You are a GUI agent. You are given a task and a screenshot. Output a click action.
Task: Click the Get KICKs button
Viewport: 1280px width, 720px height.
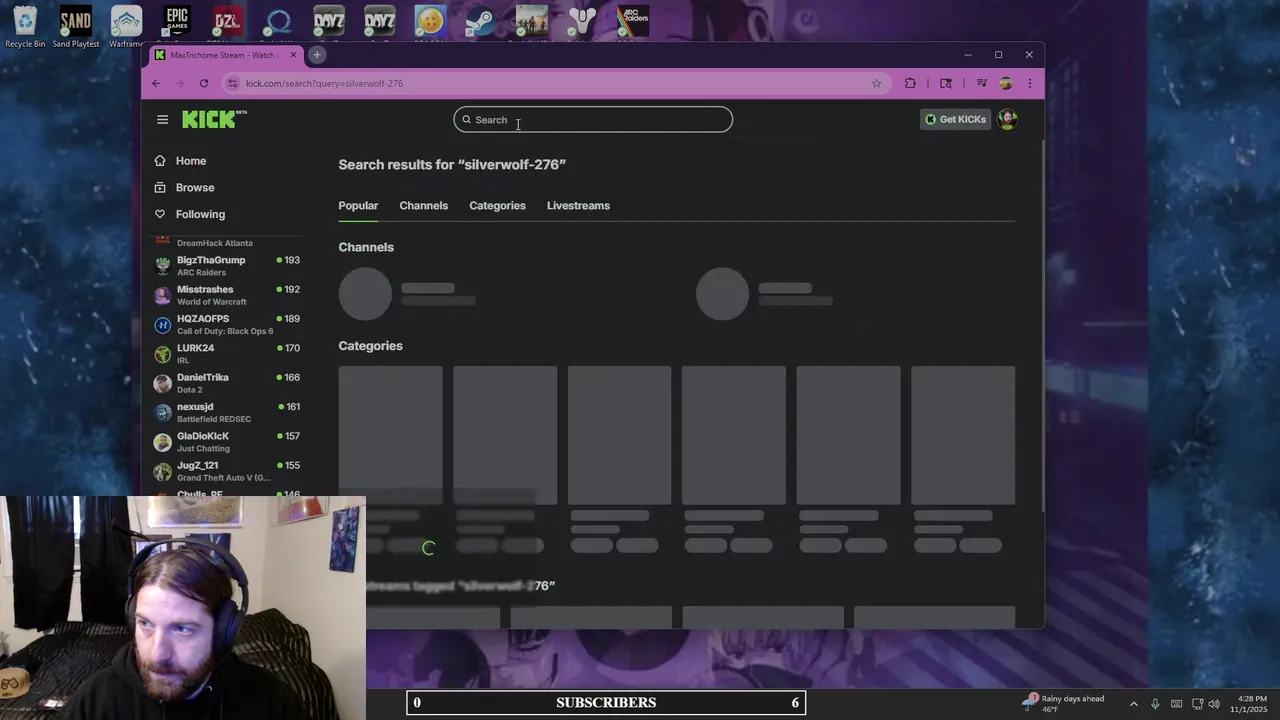[x=955, y=119]
